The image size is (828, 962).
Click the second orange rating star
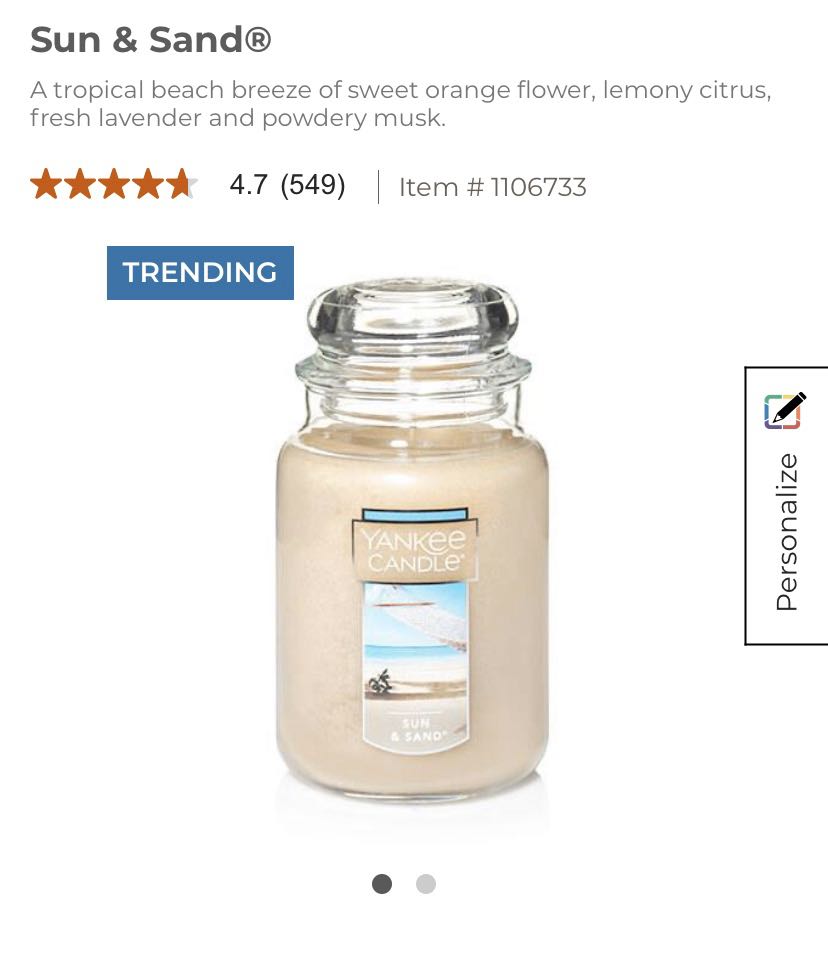coord(80,184)
